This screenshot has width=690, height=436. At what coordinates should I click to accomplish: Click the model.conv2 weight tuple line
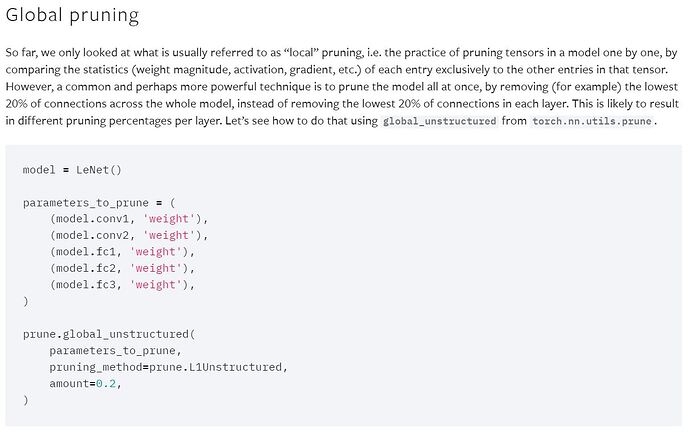click(x=128, y=235)
